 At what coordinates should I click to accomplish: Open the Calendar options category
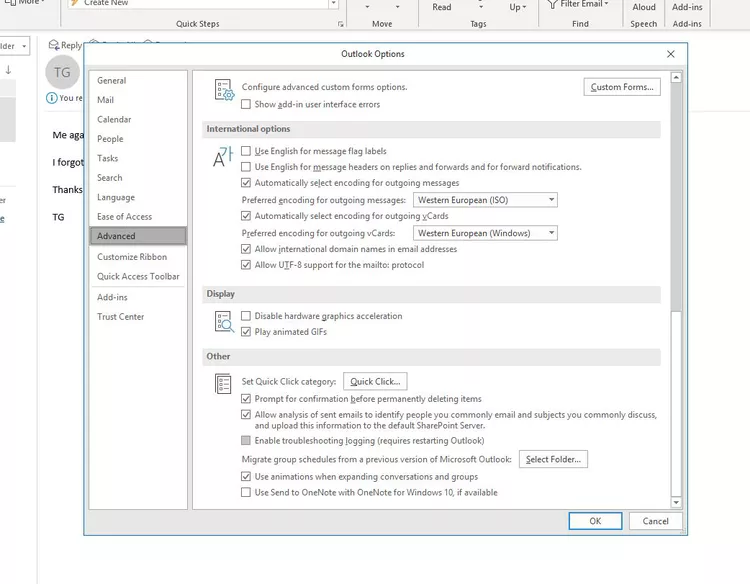[x=138, y=120]
